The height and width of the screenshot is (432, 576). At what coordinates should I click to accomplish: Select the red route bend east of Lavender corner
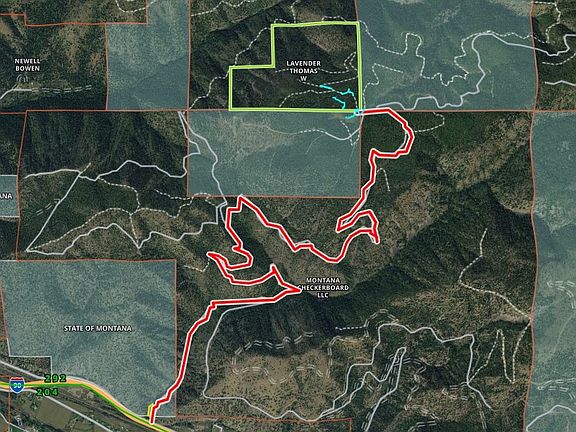[x=400, y=134]
